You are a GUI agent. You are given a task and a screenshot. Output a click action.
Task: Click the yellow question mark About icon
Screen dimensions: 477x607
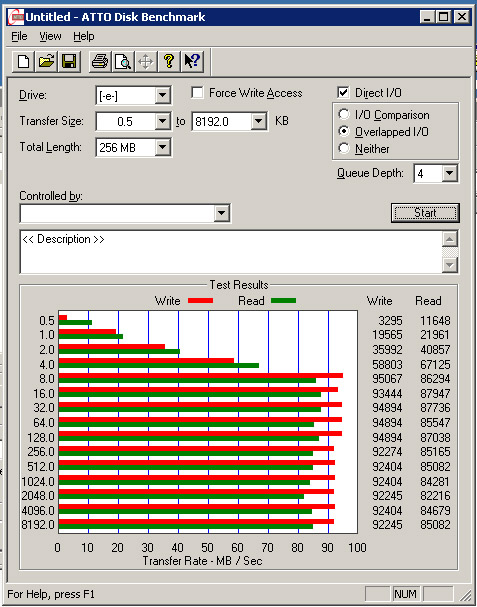[169, 62]
